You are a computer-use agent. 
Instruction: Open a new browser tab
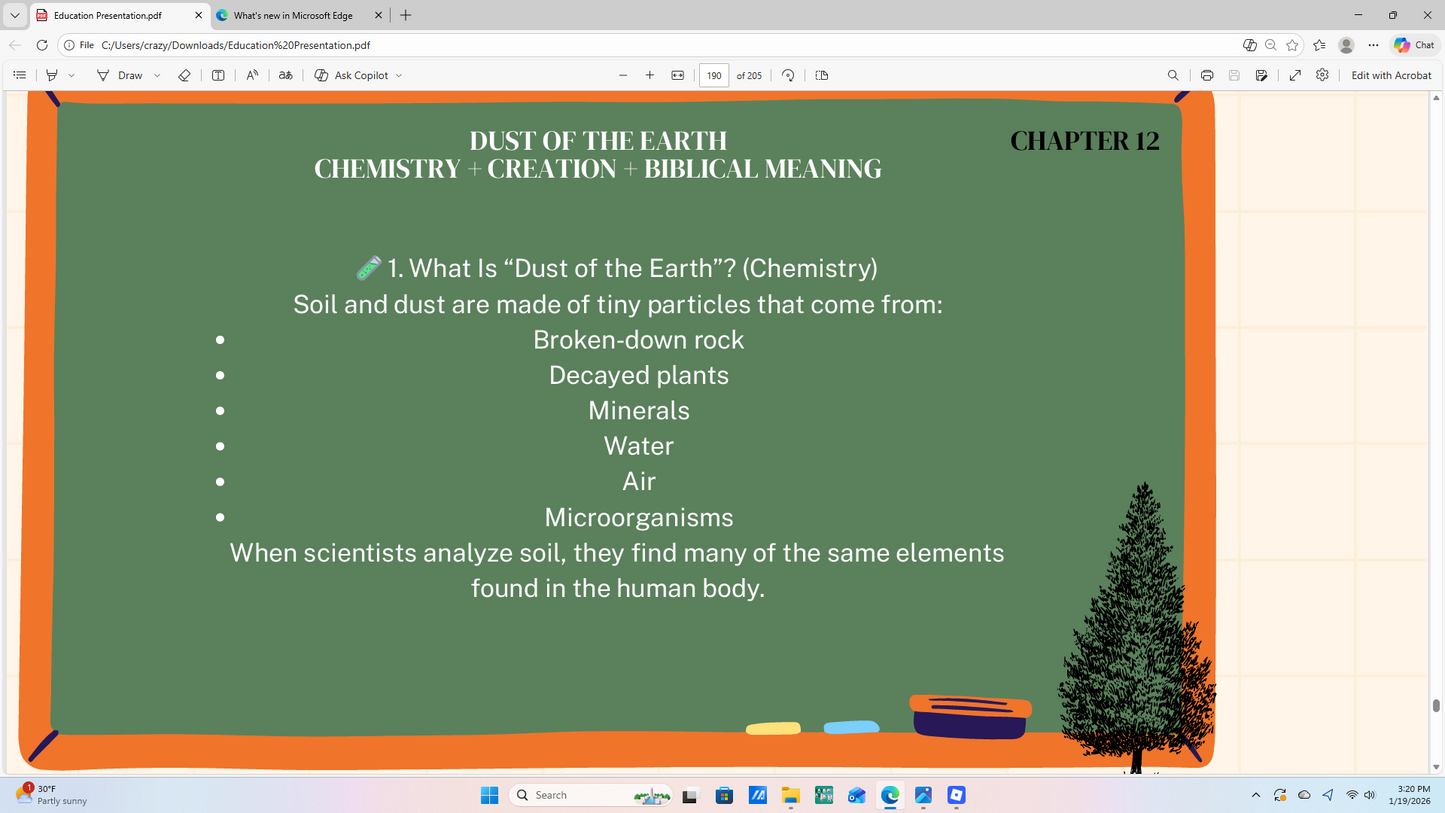click(x=405, y=15)
